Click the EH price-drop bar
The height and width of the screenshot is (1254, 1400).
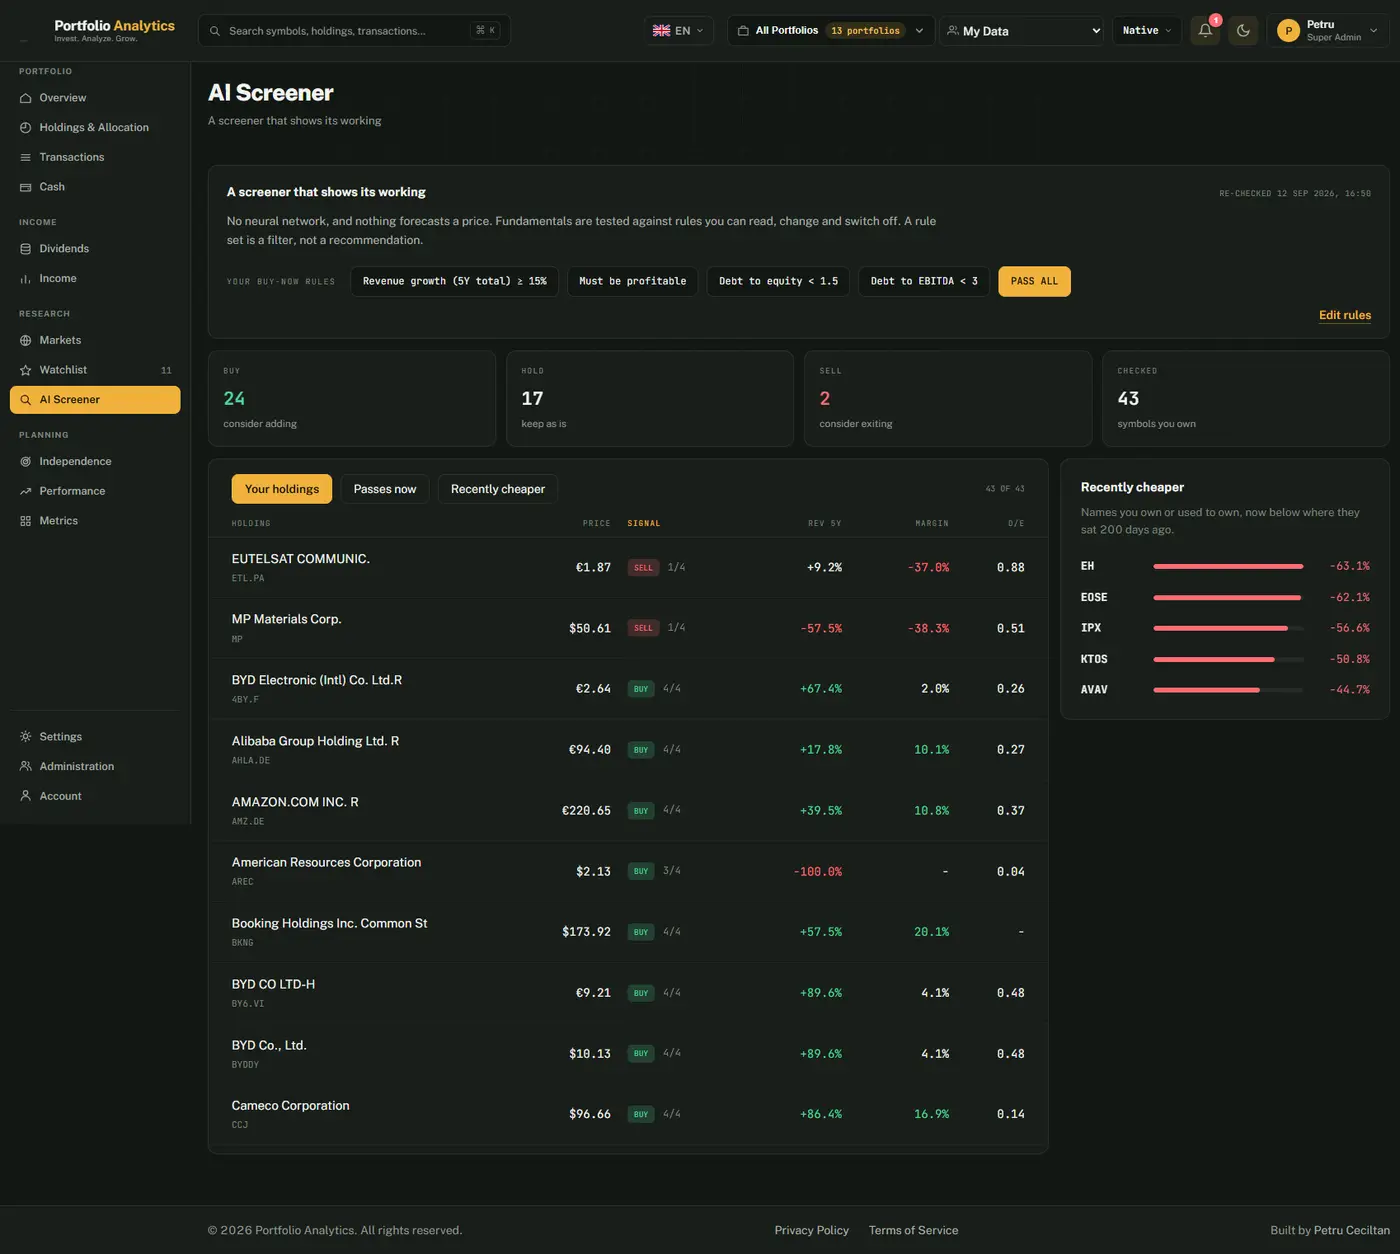(1228, 566)
